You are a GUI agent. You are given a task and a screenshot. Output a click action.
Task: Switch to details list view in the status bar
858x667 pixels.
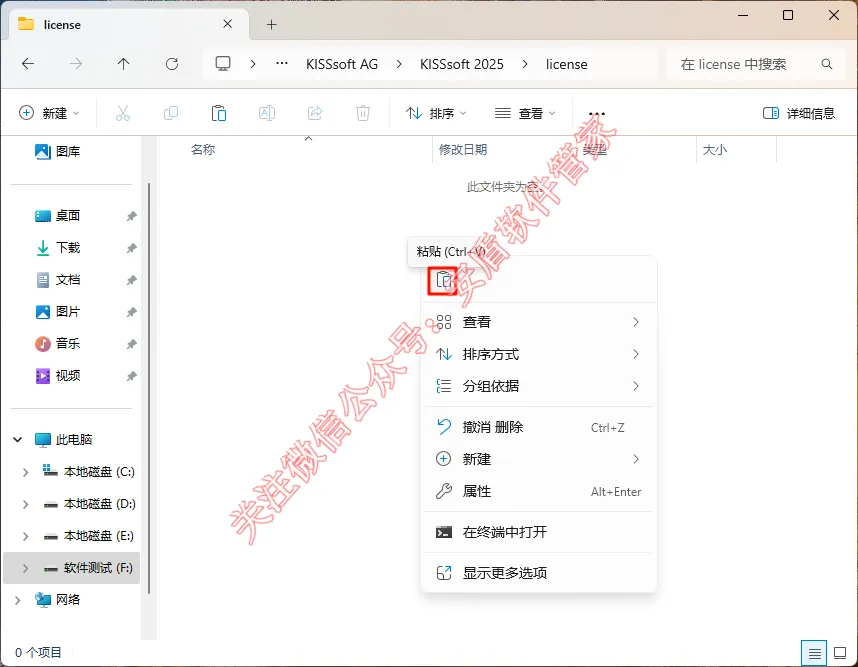point(814,653)
